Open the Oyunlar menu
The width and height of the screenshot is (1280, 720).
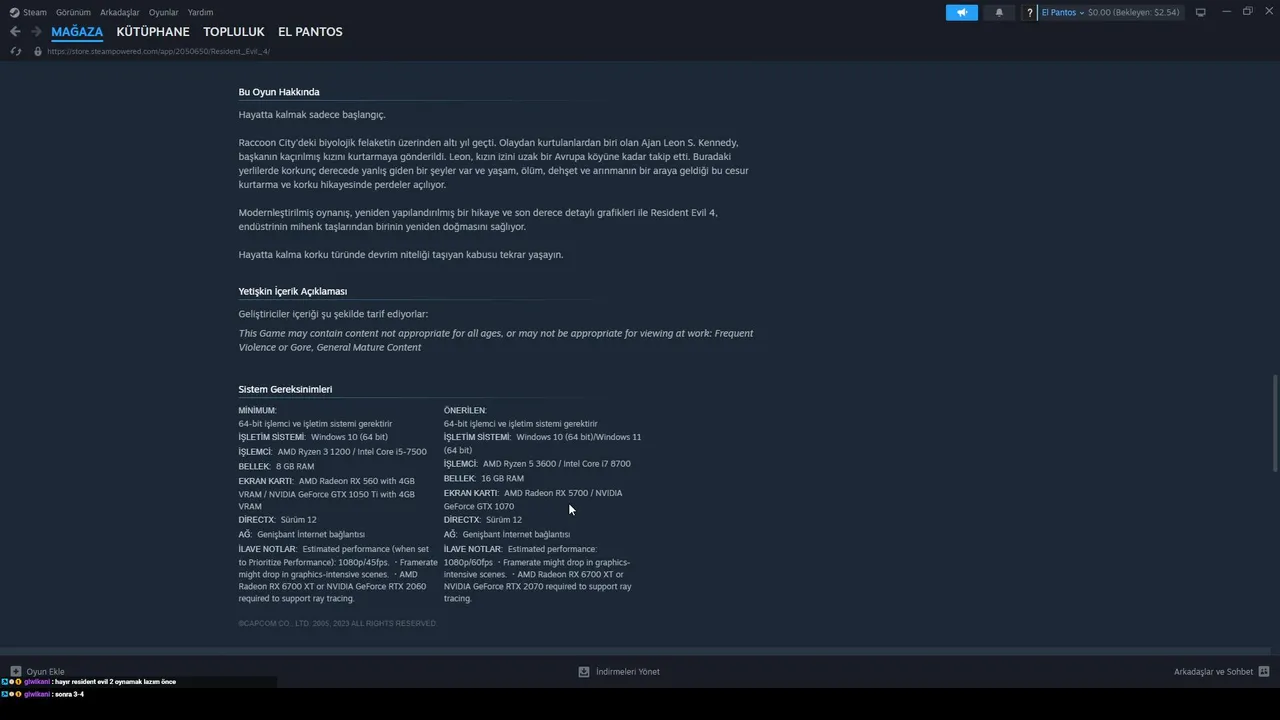coord(163,12)
